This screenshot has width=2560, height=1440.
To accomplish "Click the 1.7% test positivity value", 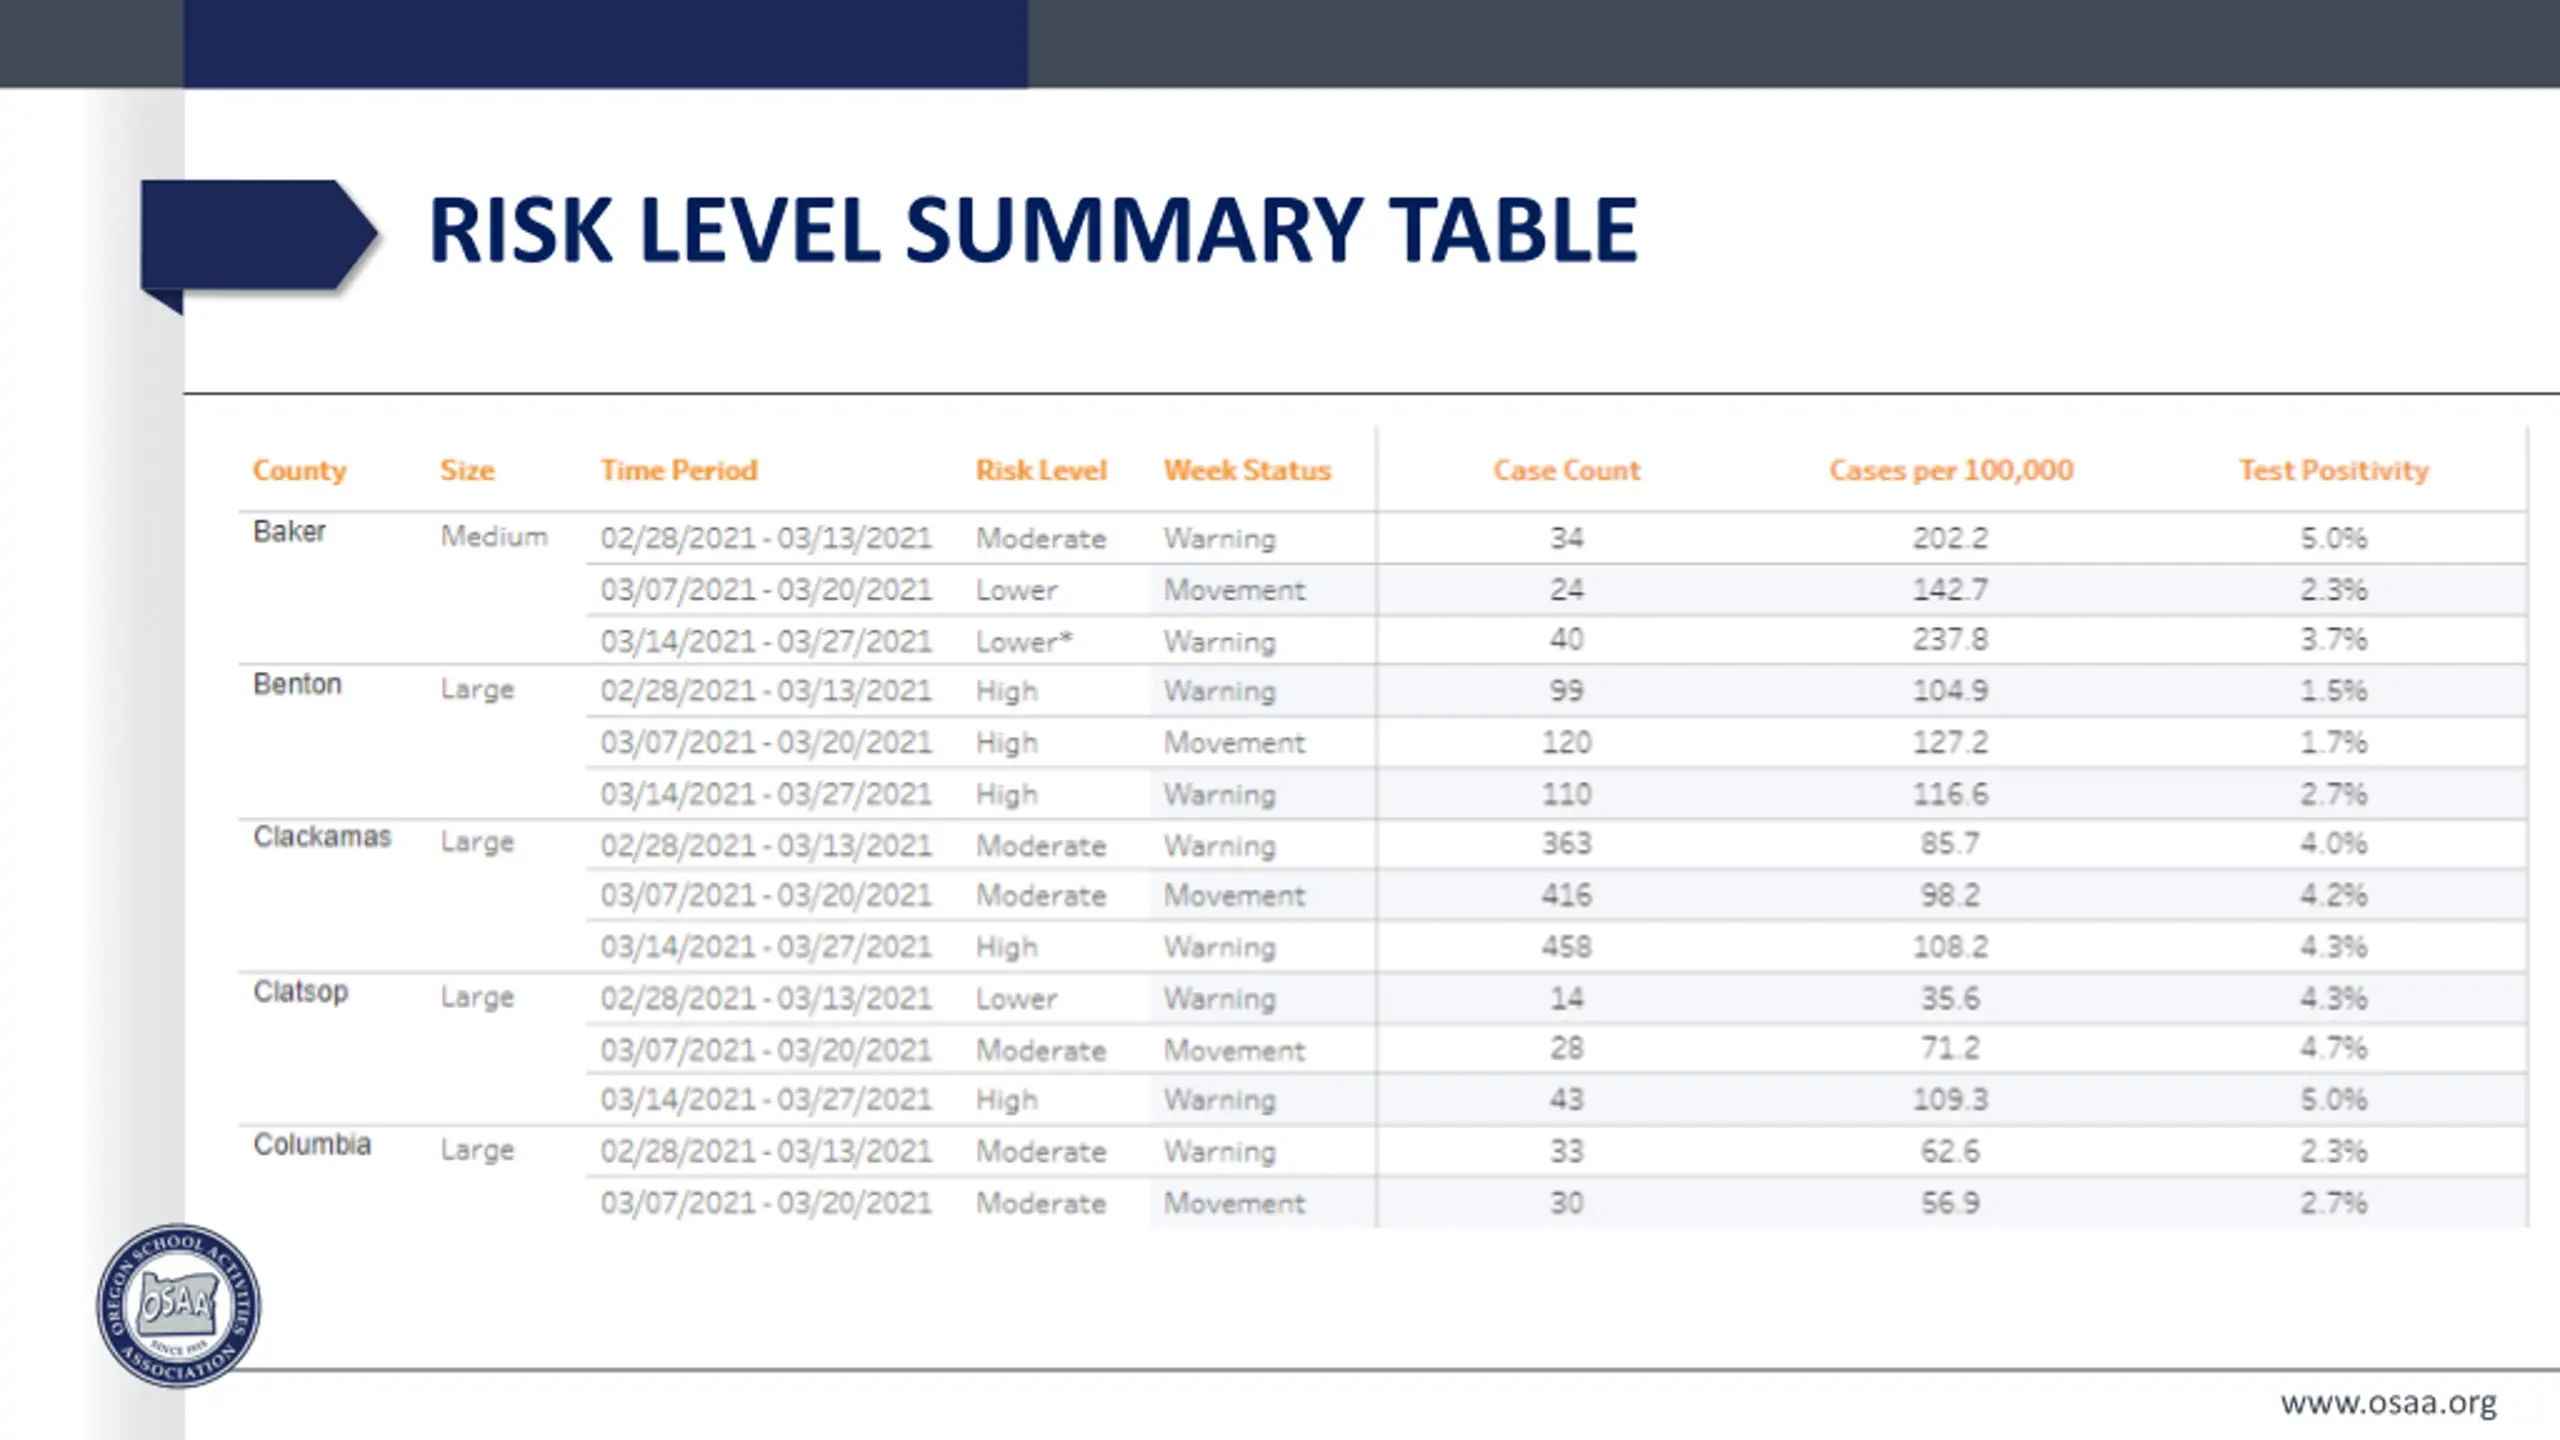I will [2333, 743].
